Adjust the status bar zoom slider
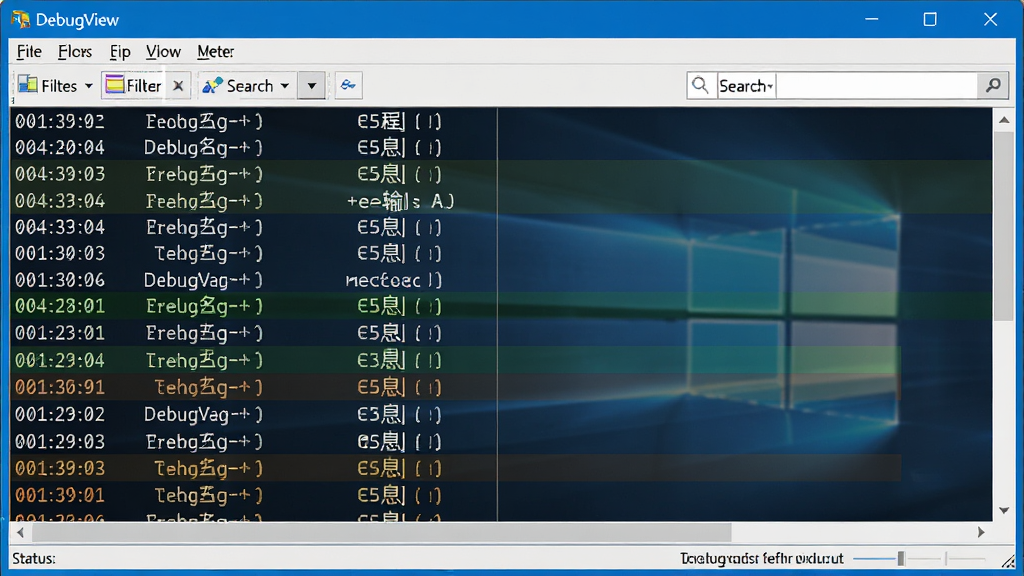1024x576 pixels. 901,558
